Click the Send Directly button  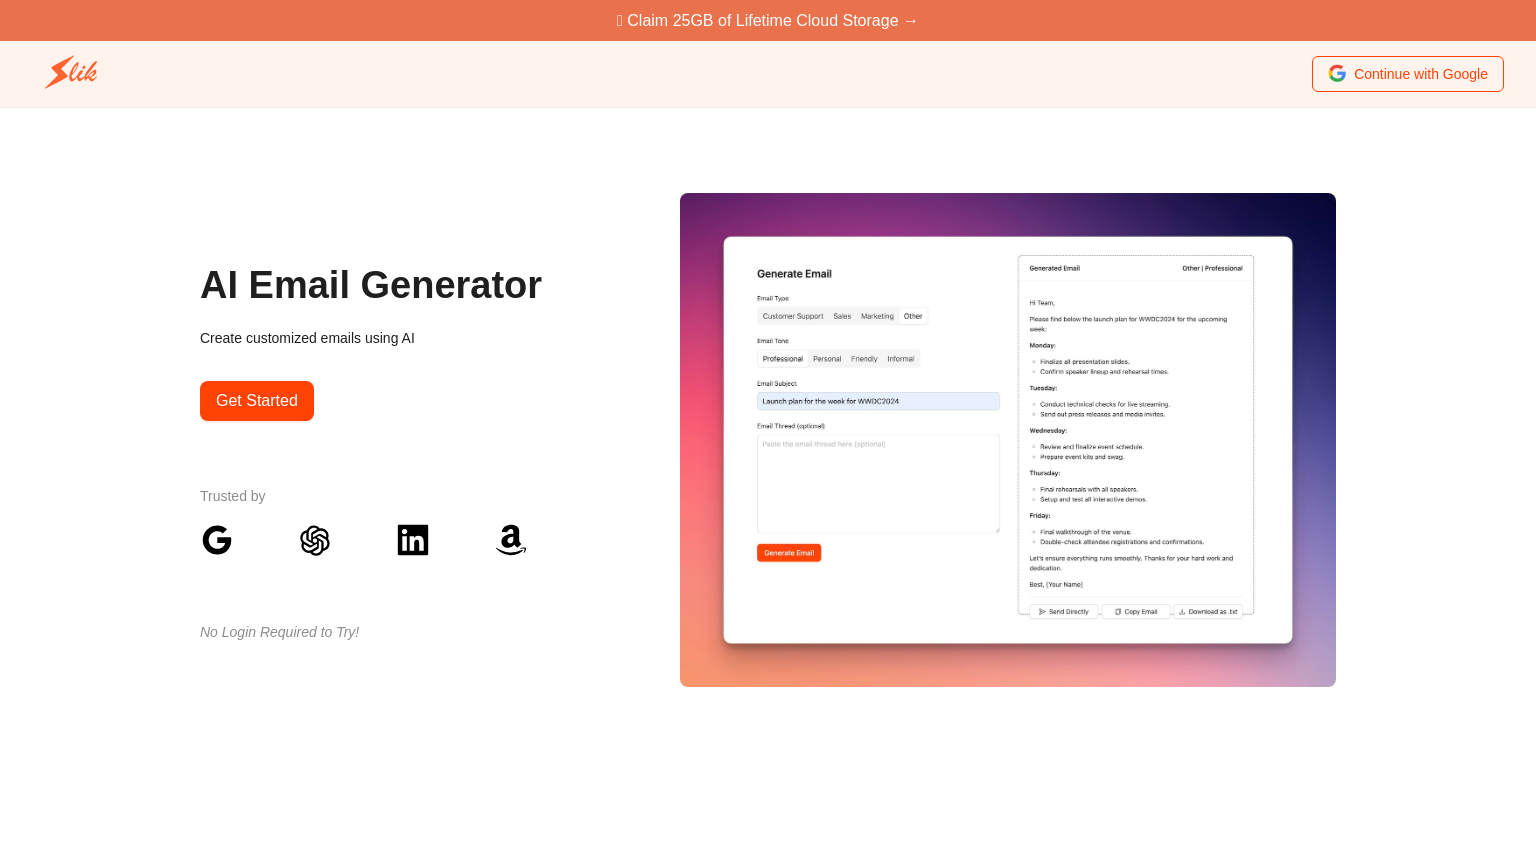coord(1063,611)
